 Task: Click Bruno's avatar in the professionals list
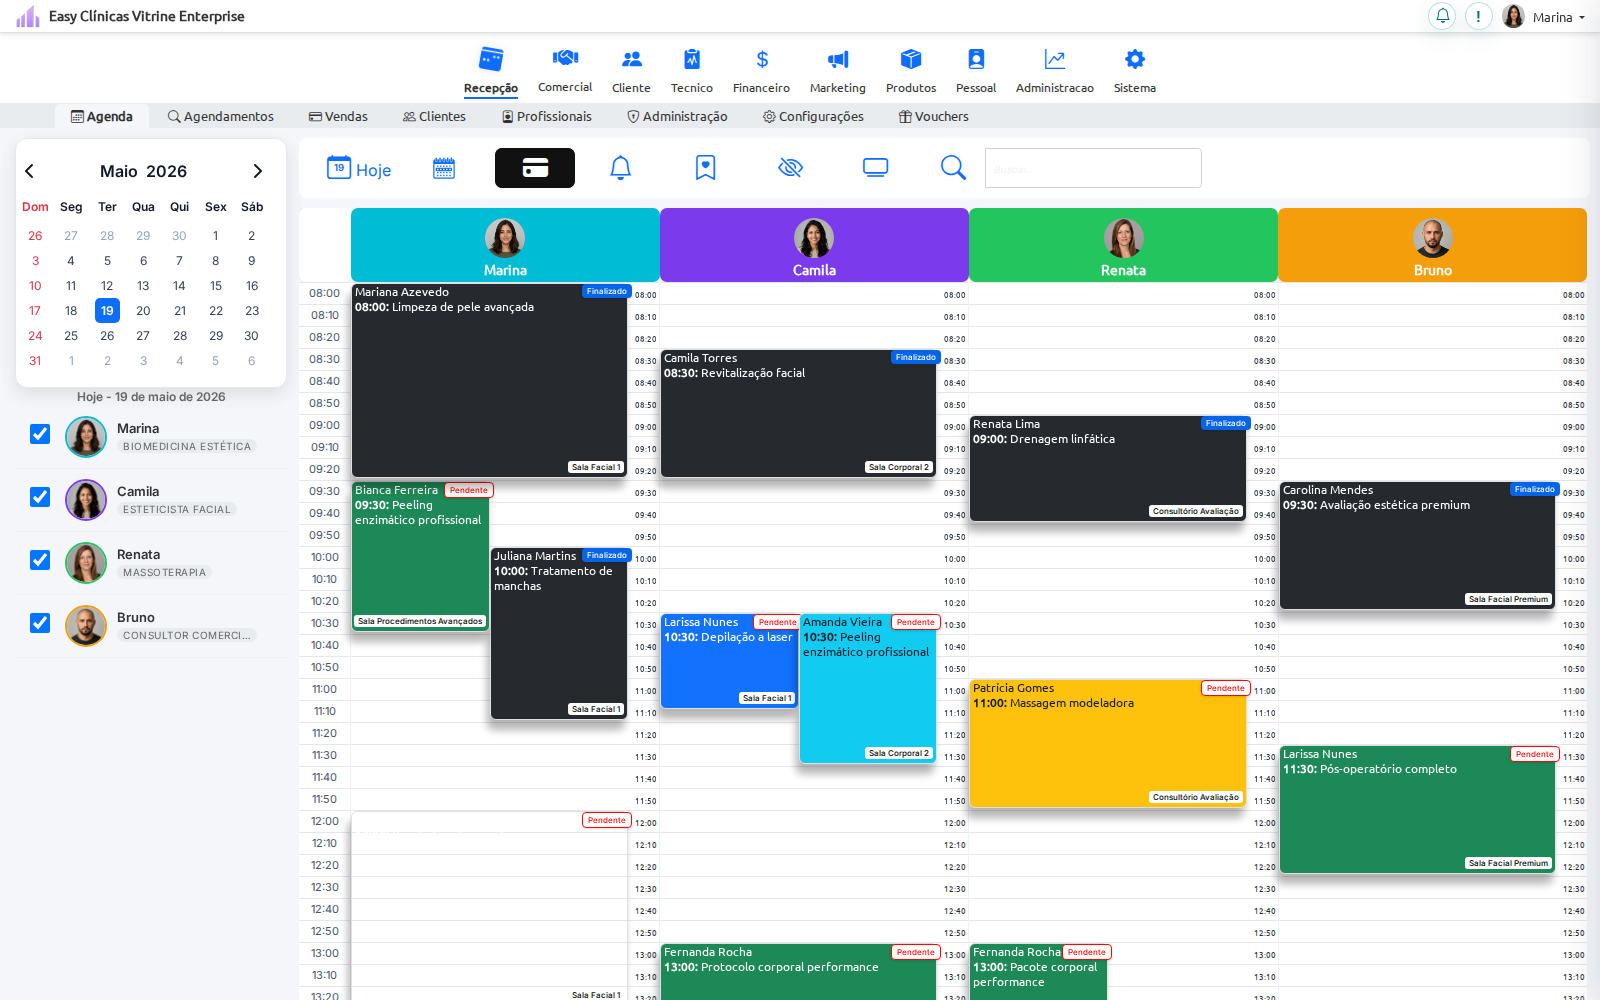click(x=86, y=626)
